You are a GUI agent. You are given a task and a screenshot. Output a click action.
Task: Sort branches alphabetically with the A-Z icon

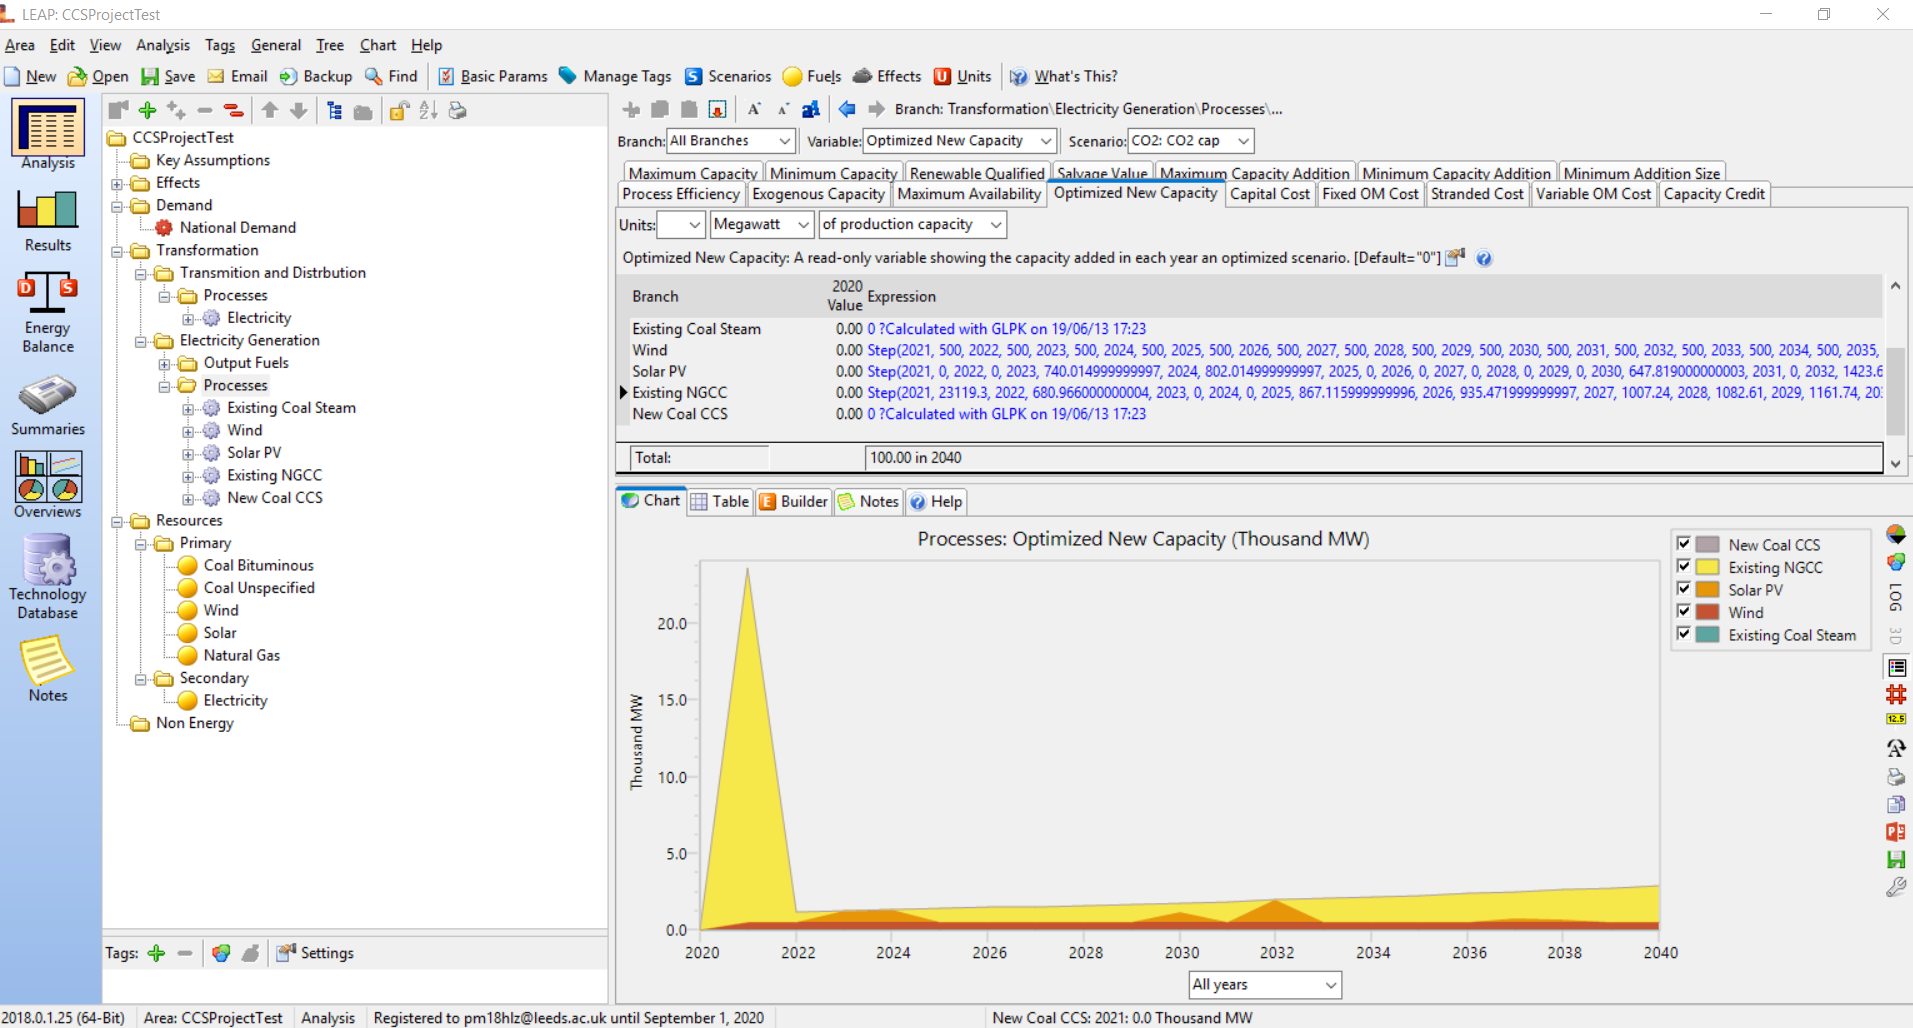coord(428,111)
